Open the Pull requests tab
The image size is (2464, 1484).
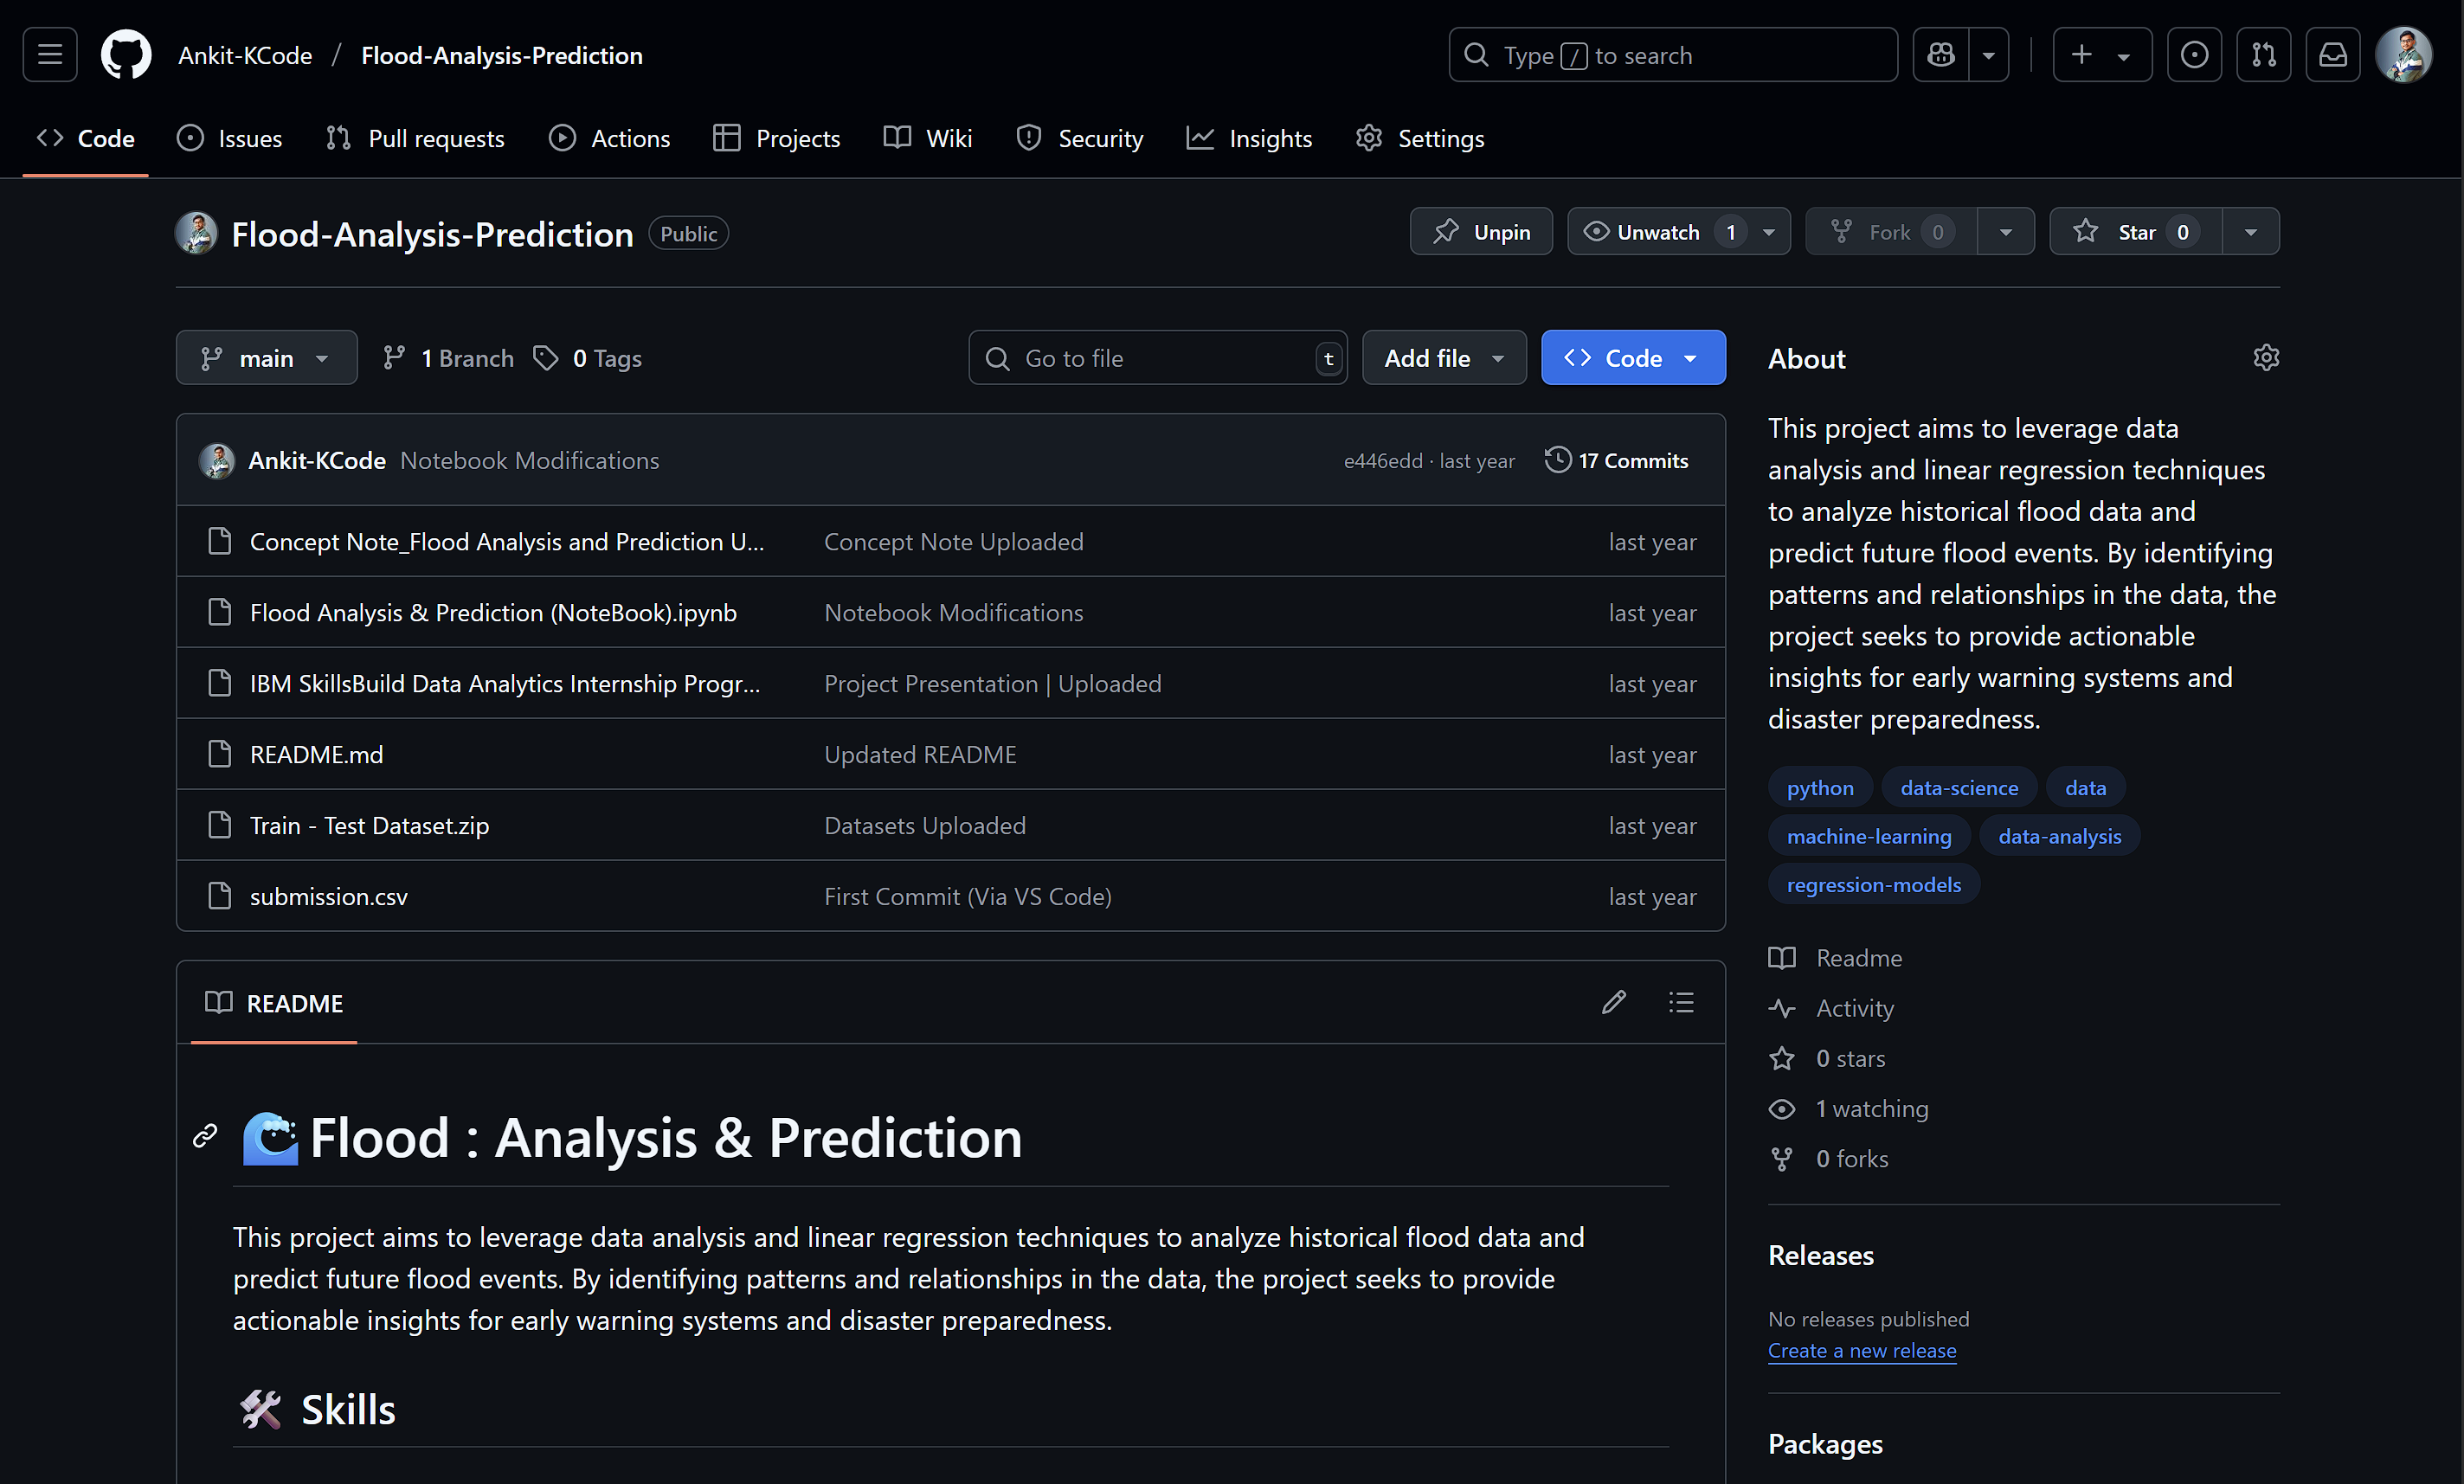pyautogui.click(x=416, y=138)
